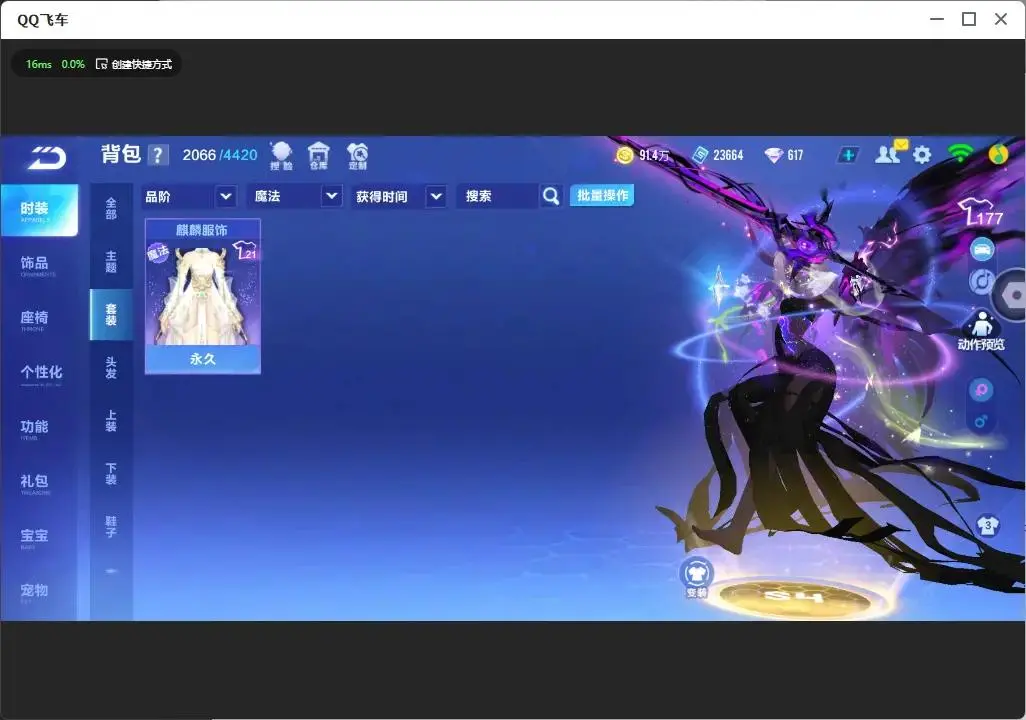Expand the 品阶 dropdown
The height and width of the screenshot is (720, 1026).
188,196
